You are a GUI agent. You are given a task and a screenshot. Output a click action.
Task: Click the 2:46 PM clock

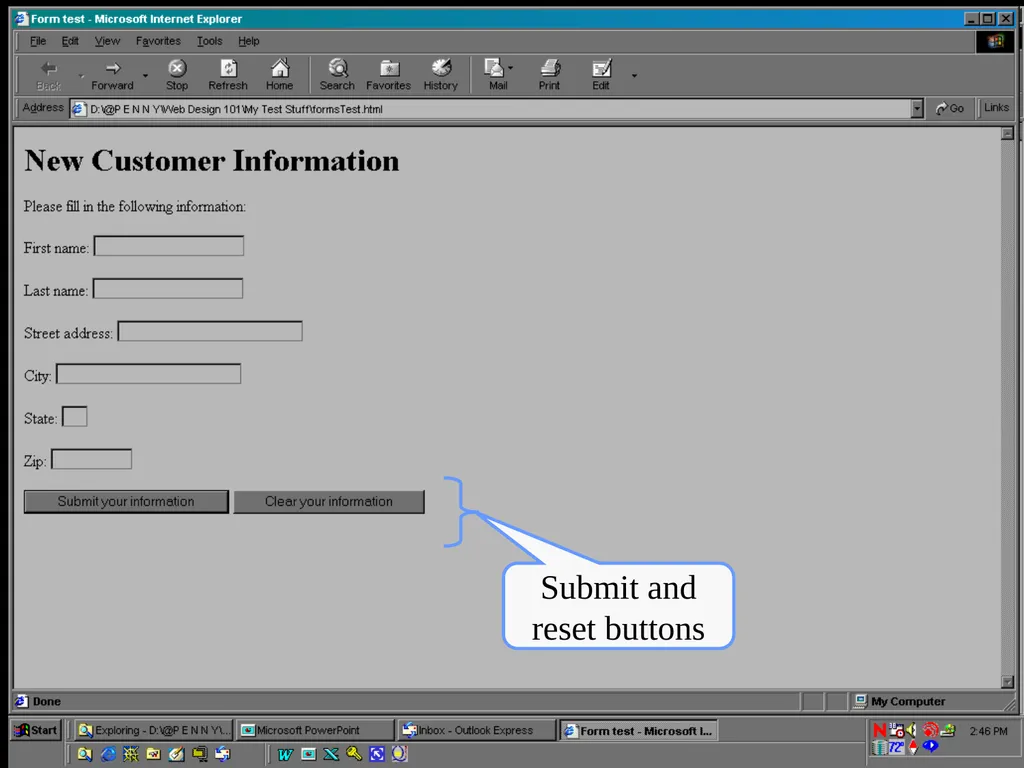(x=988, y=731)
